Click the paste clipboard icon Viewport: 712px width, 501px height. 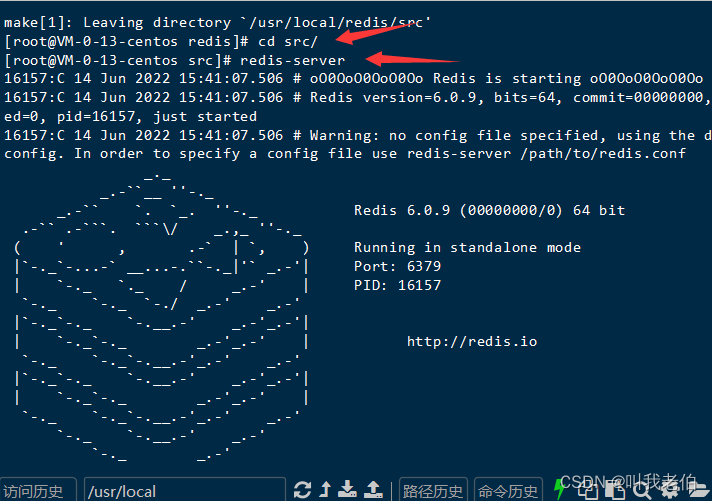(x=615, y=491)
